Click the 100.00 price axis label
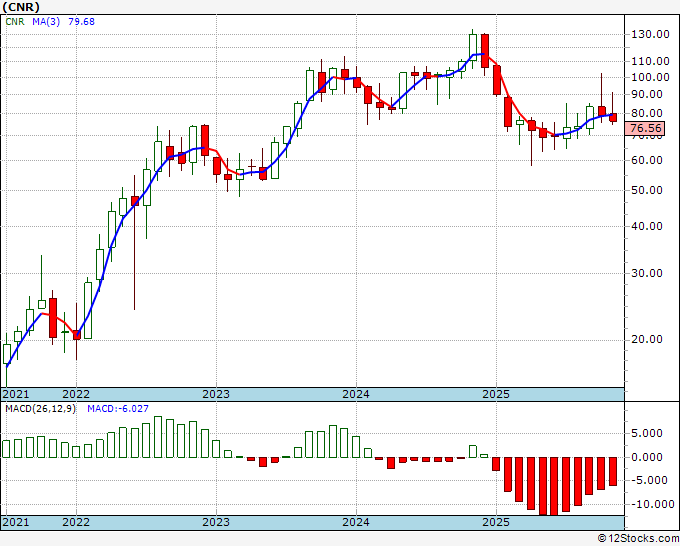 pos(649,77)
